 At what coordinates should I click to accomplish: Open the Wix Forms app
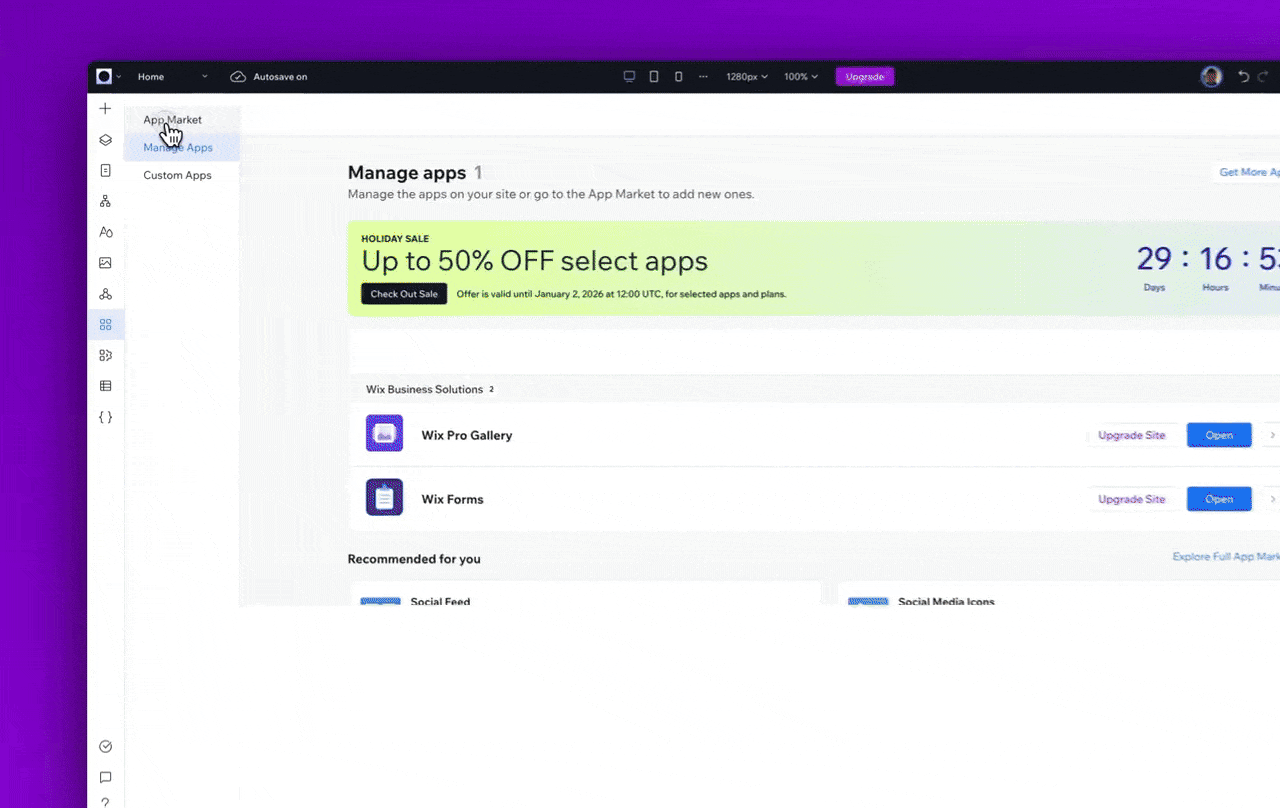click(1219, 499)
